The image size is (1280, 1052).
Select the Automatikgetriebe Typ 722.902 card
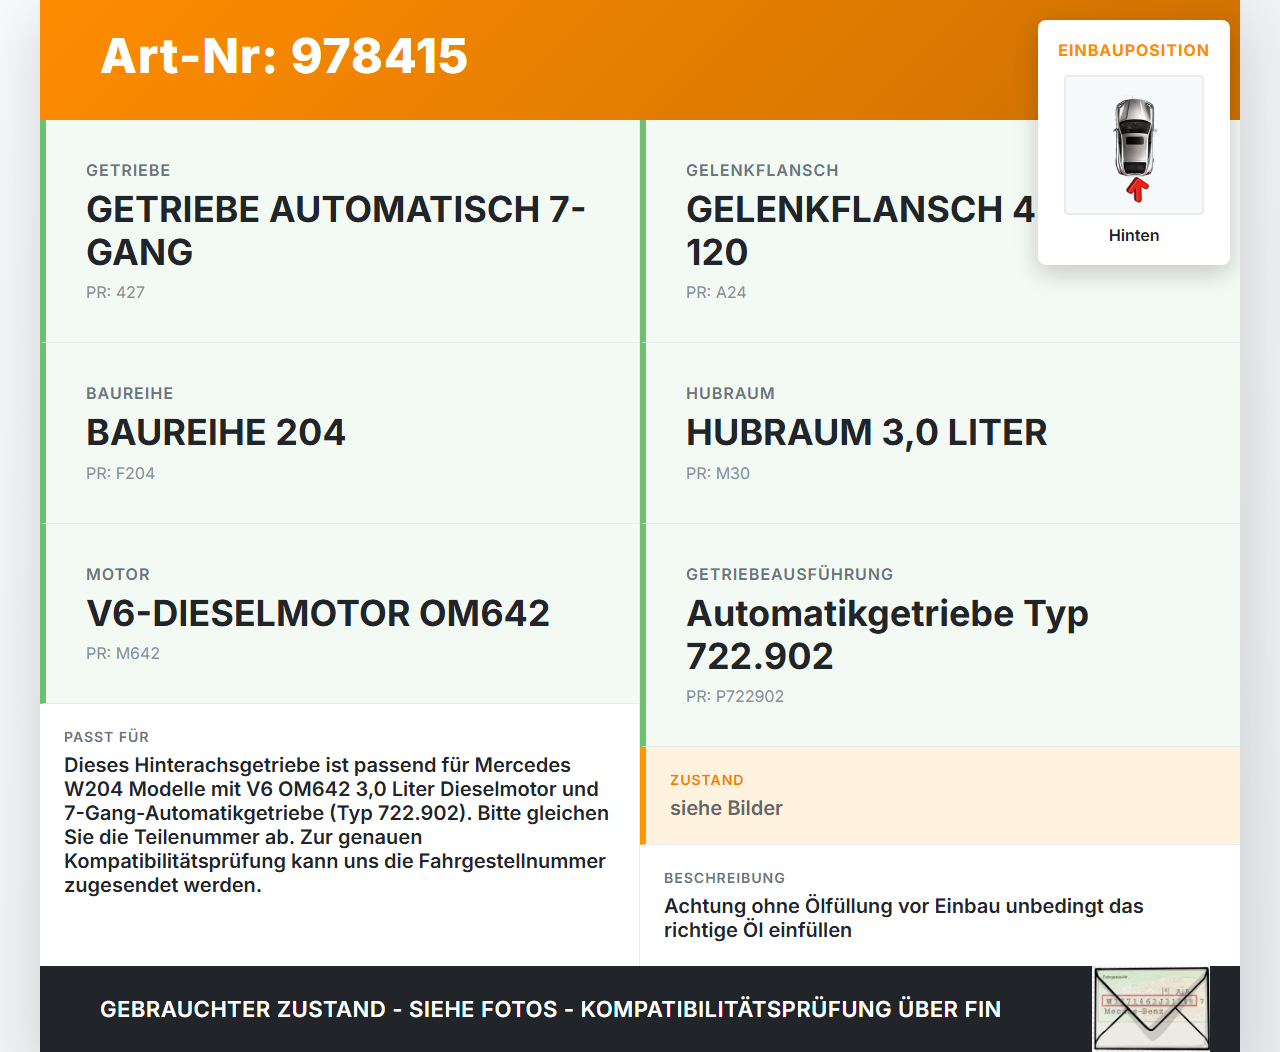coord(887,634)
